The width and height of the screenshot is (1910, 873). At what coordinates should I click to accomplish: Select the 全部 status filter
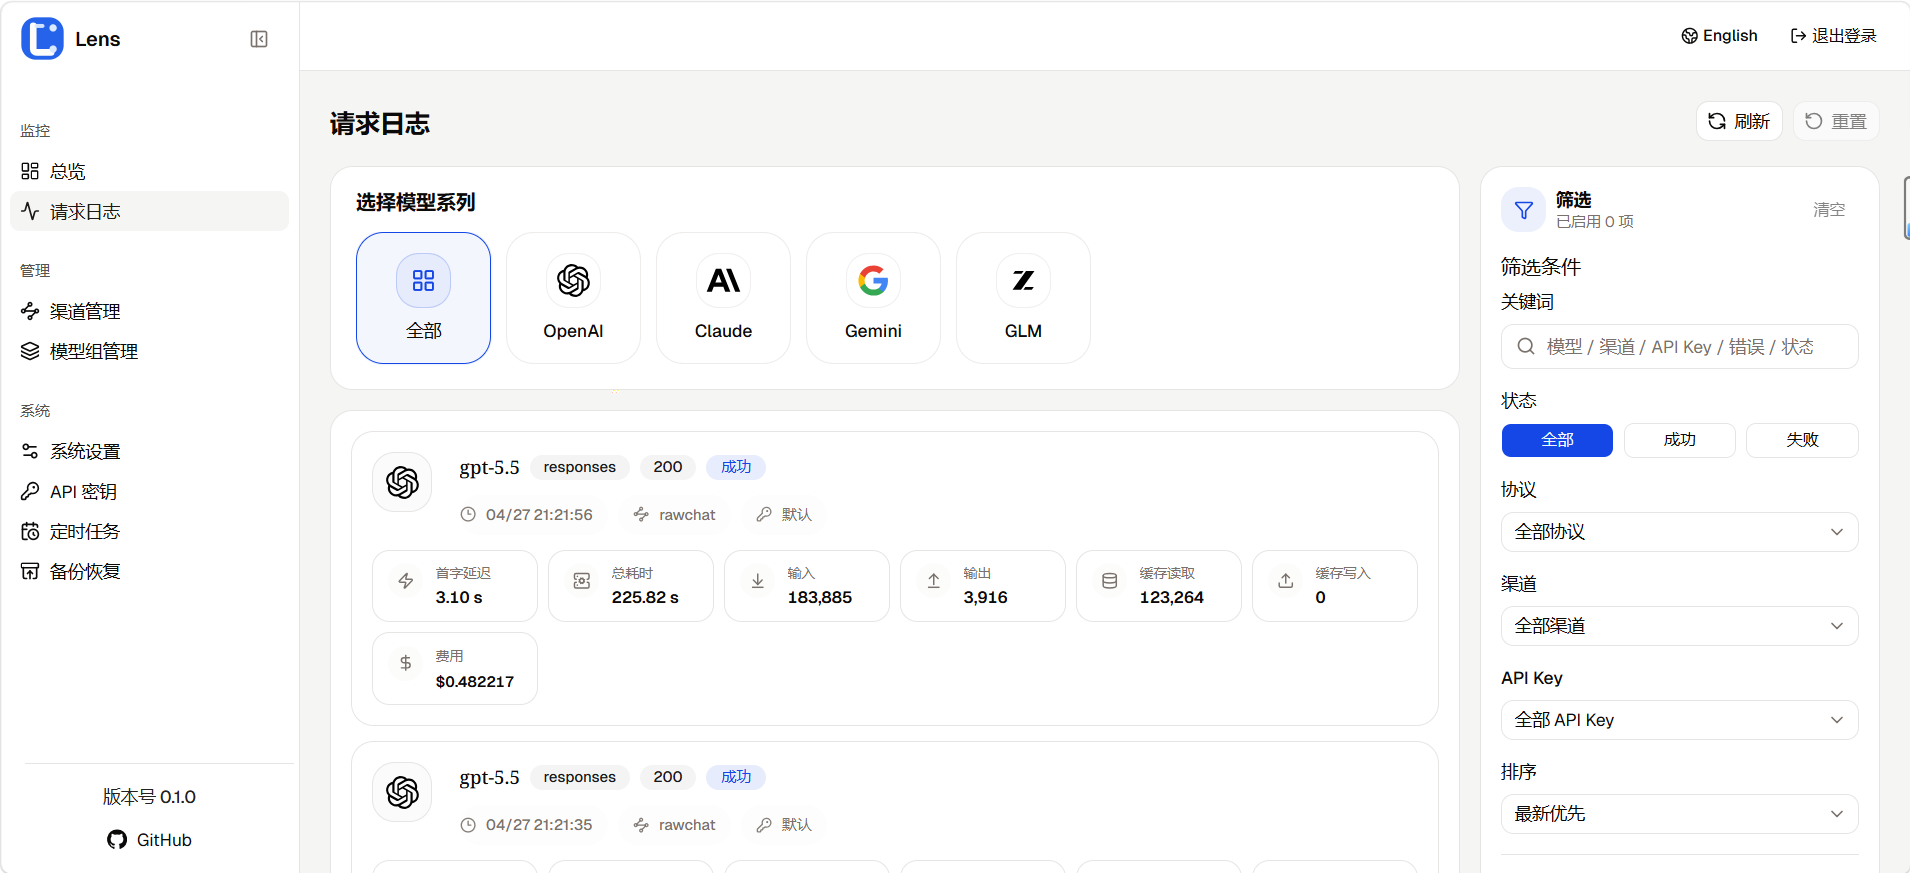tap(1557, 440)
